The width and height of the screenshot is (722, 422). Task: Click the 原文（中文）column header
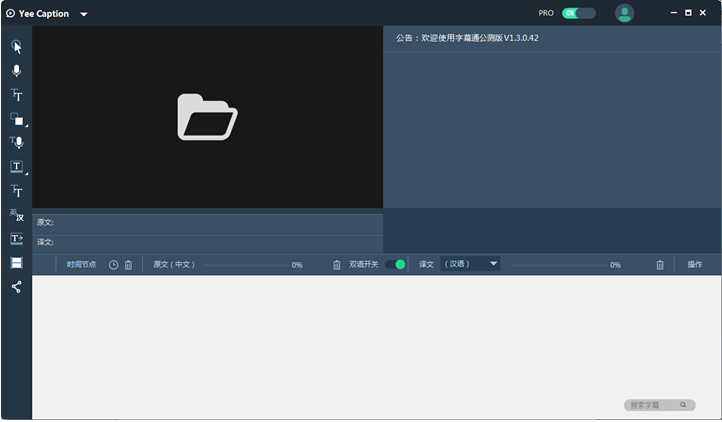[174, 264]
